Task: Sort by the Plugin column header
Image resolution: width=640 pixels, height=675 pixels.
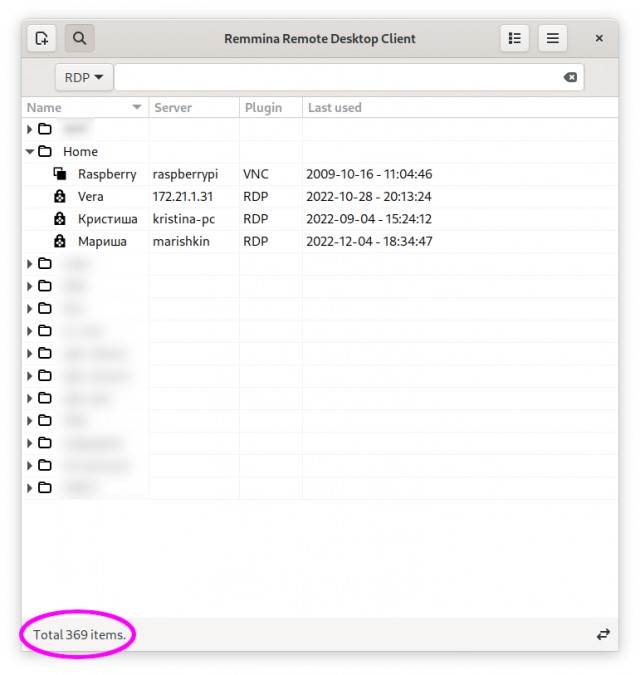Action: pos(271,108)
